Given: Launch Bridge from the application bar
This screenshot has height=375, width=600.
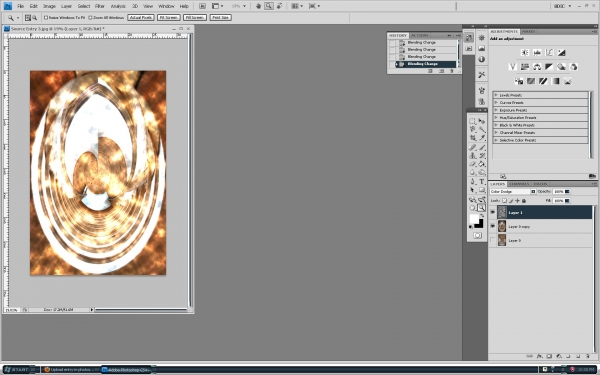Looking at the screenshot, I should pos(202,6).
